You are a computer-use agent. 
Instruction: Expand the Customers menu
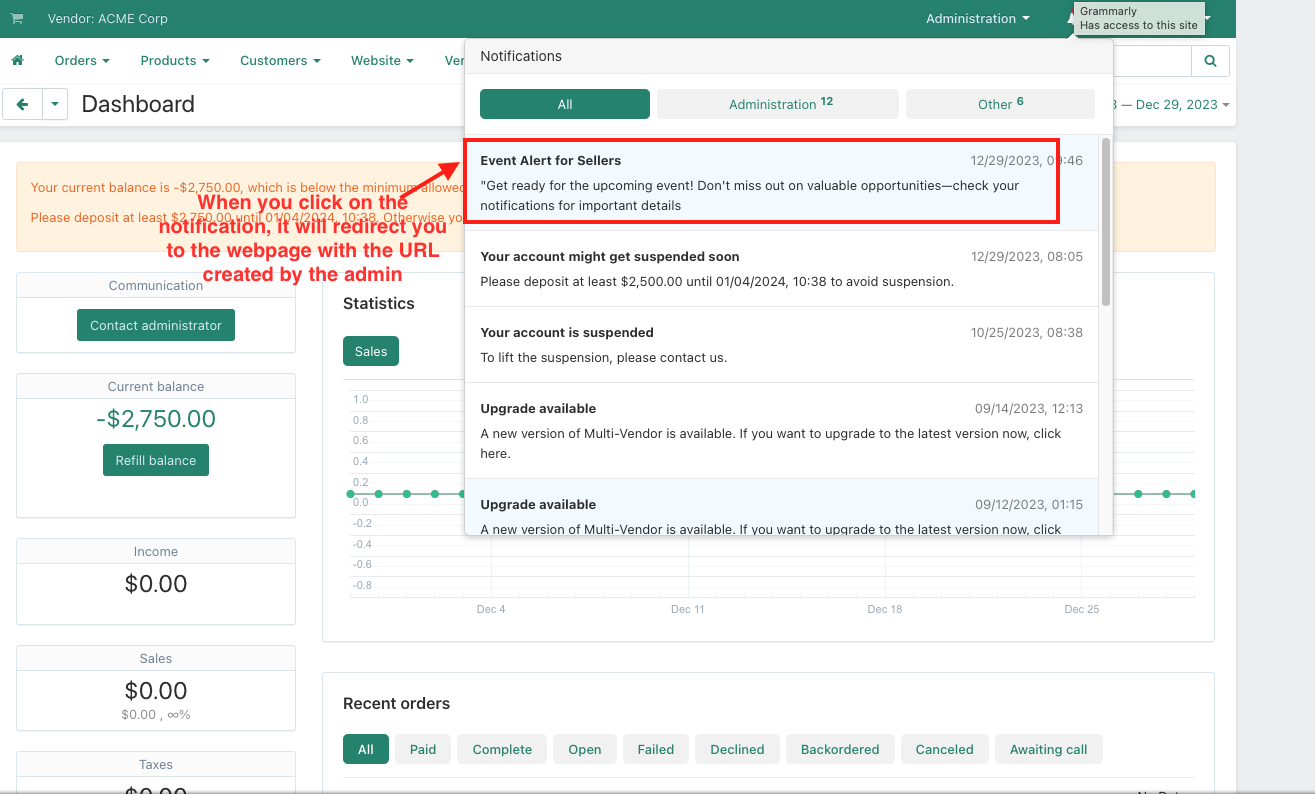280,61
